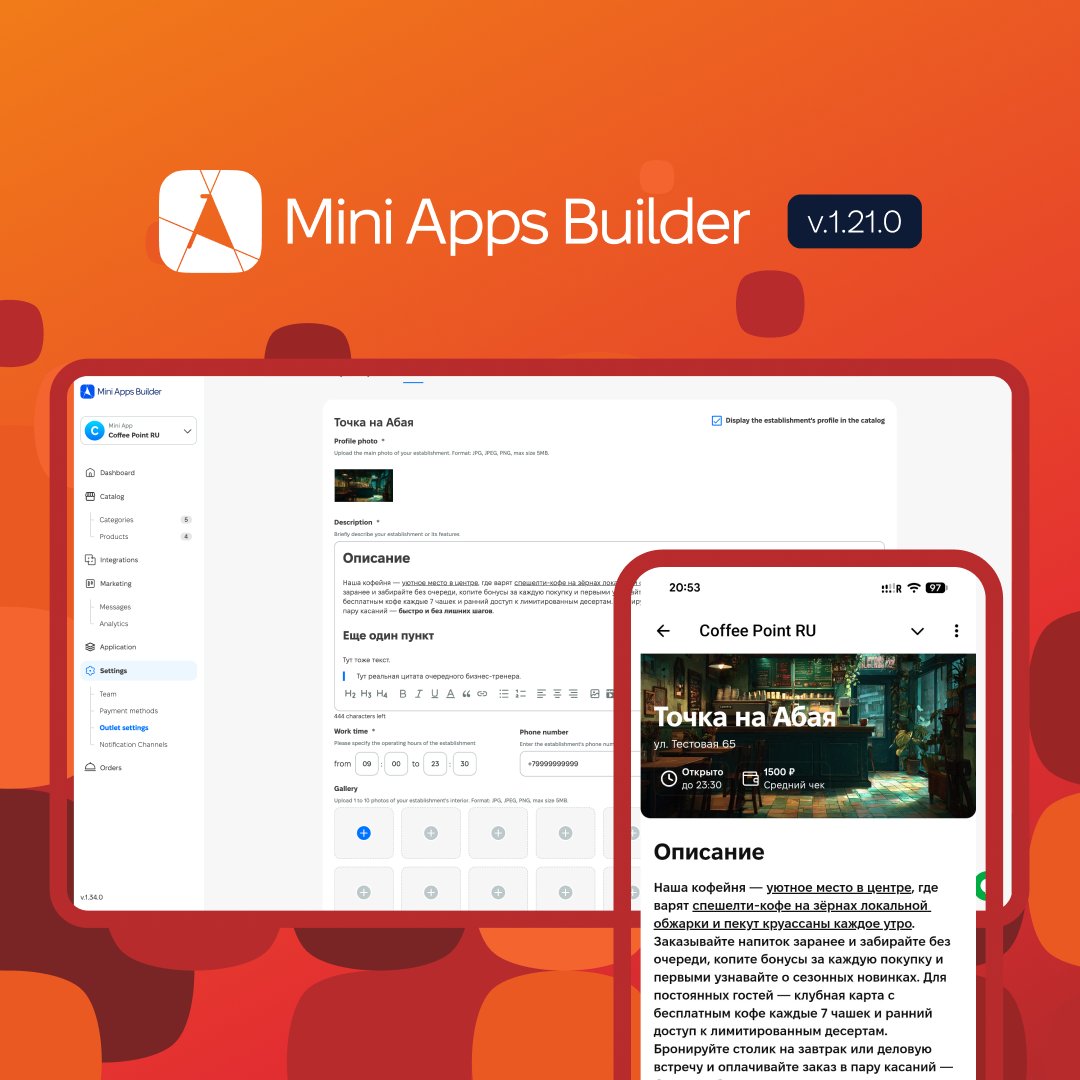The height and width of the screenshot is (1080, 1080).
Task: Open text color tool in editor
Action: (450, 694)
